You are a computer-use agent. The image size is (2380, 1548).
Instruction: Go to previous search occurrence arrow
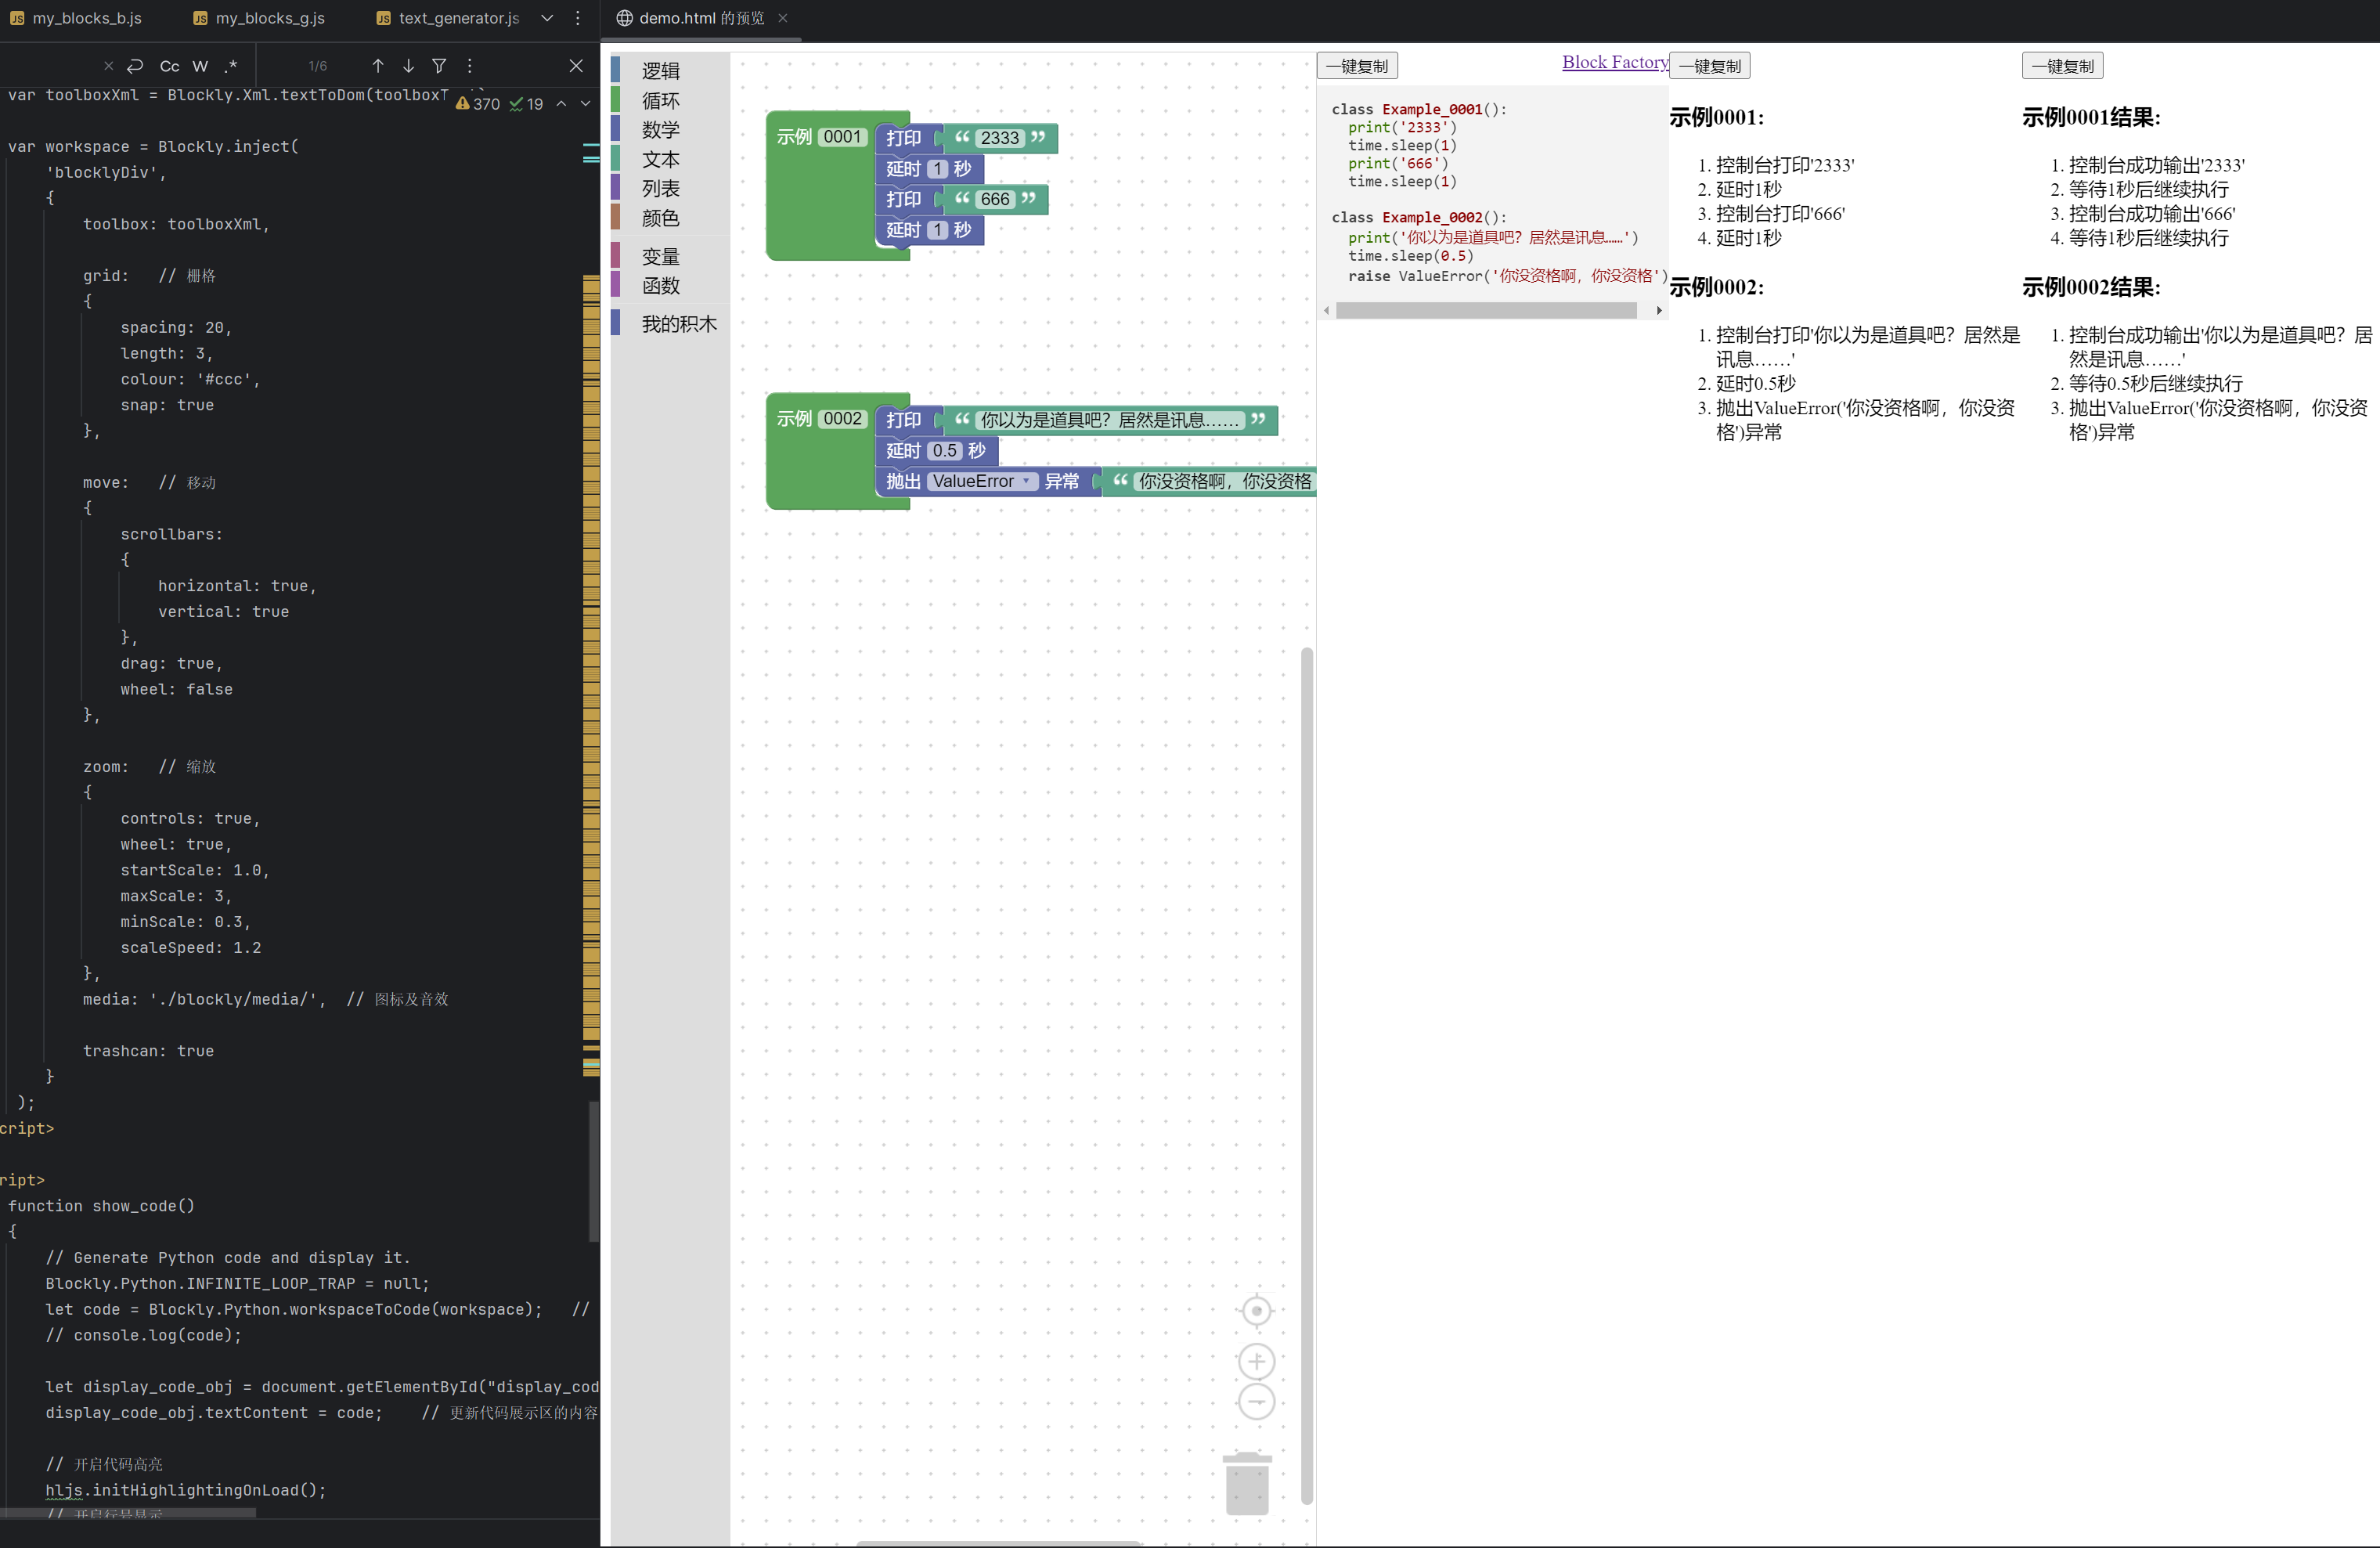click(378, 66)
